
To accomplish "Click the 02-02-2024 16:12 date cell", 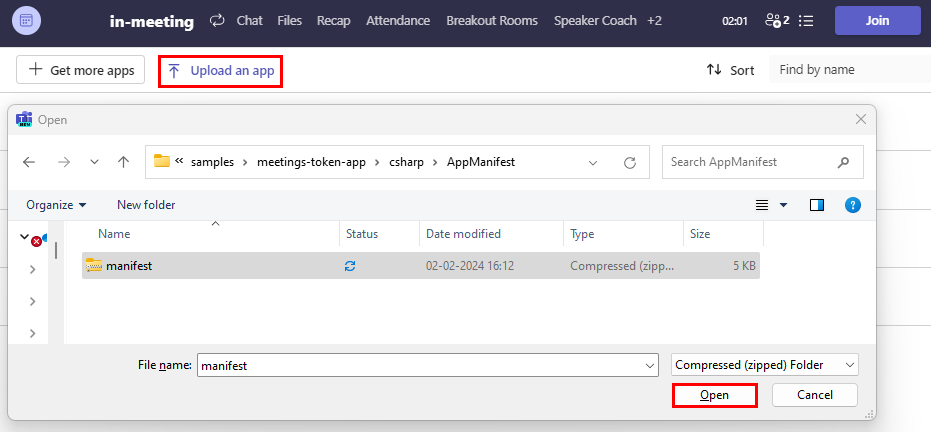I will pyautogui.click(x=470, y=266).
